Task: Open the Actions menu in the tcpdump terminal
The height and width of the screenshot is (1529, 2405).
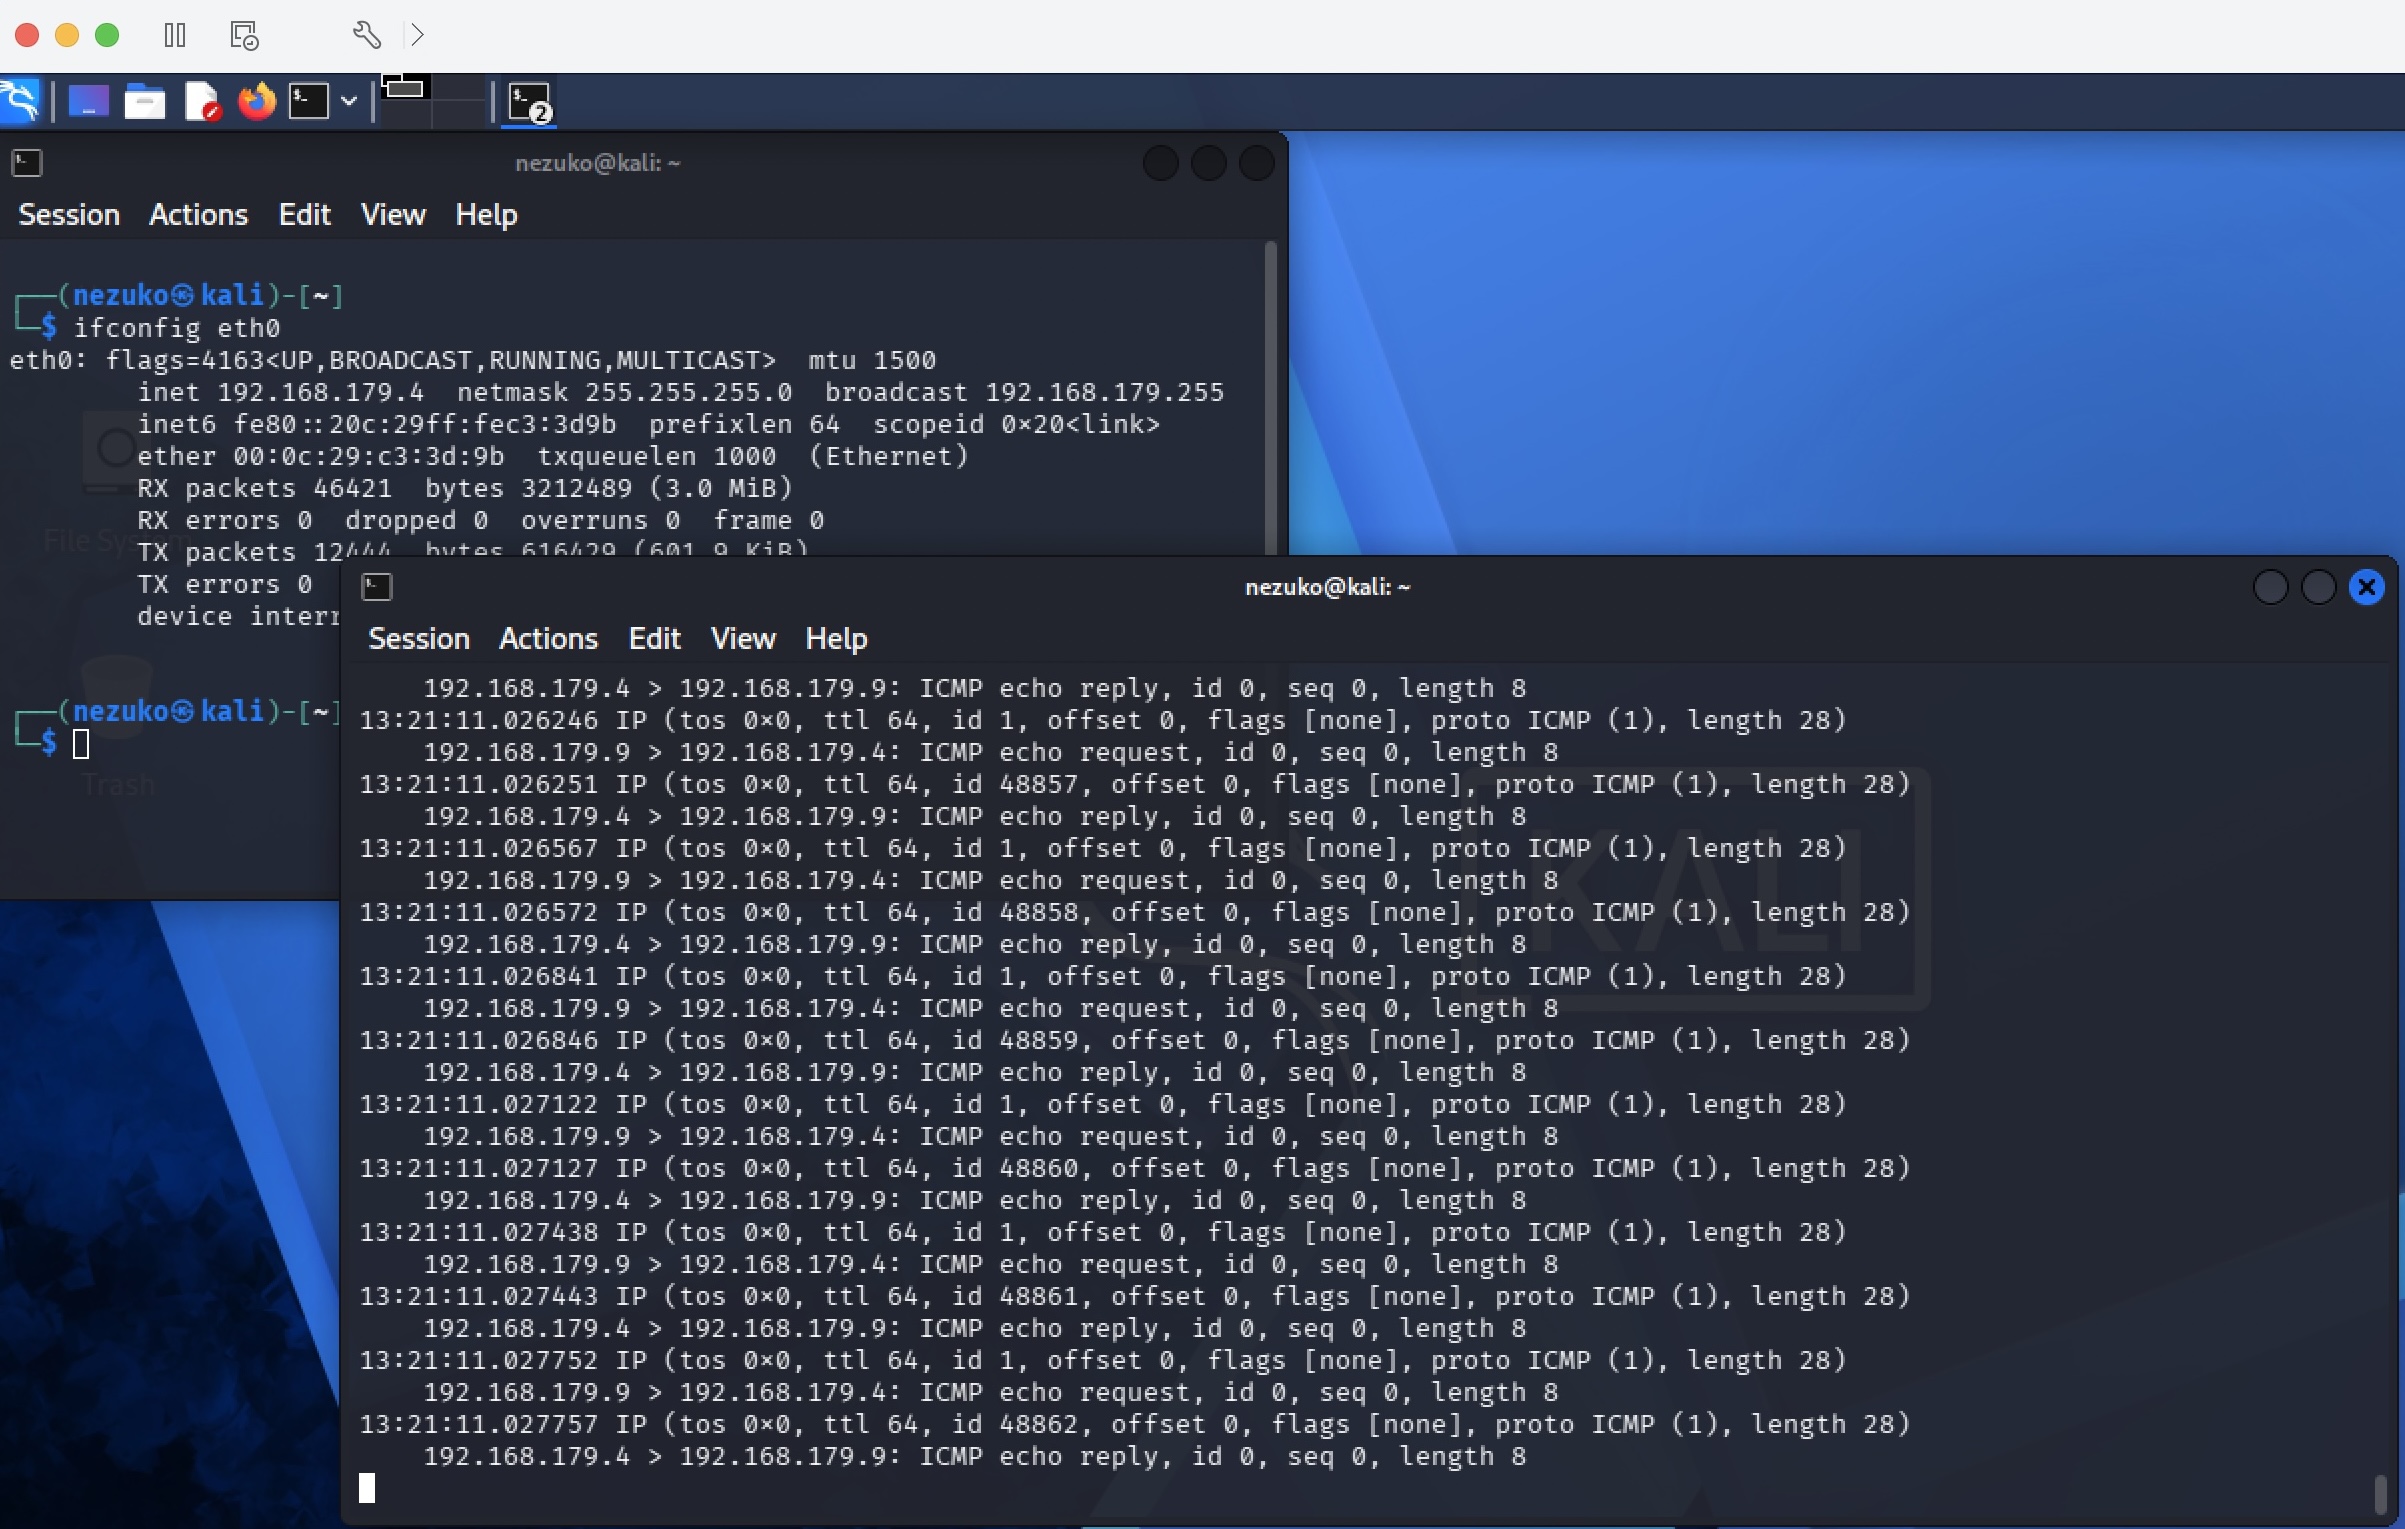Action: point(548,639)
